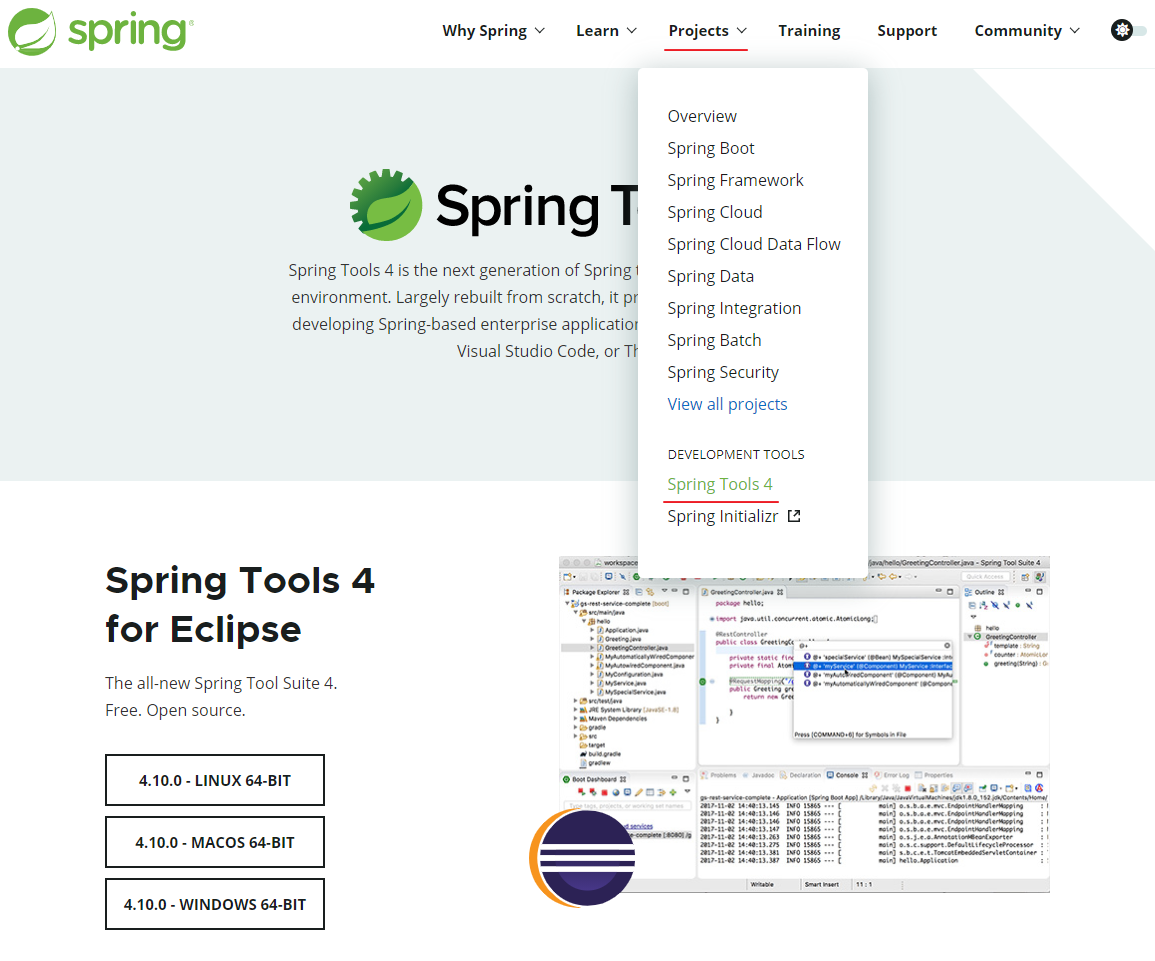The width and height of the screenshot is (1155, 961).
Task: Expand the Why Spring dropdown chevron
Action: 540,31
